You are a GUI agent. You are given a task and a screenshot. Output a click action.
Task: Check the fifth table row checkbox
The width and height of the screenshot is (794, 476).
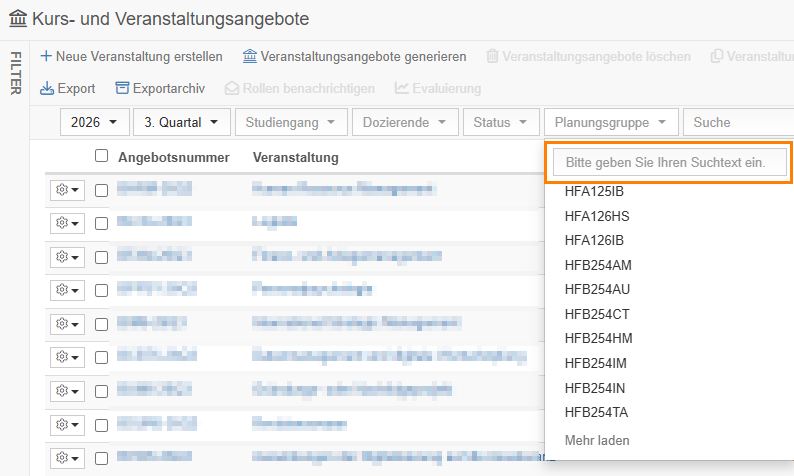click(x=101, y=324)
